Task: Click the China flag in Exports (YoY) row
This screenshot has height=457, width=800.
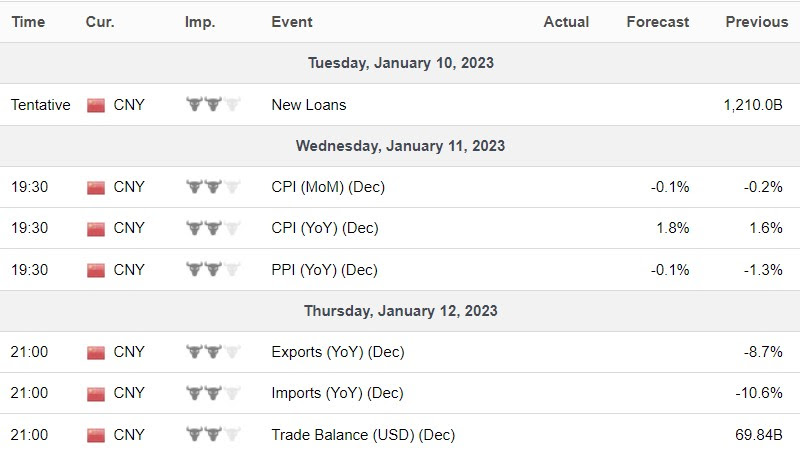Action: coord(96,352)
